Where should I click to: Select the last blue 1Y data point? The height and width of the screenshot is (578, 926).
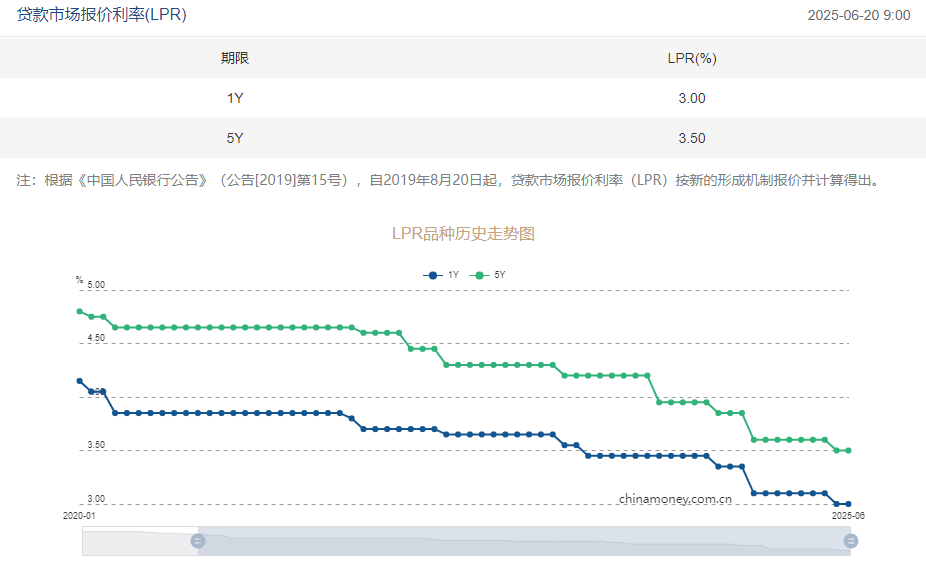pos(849,504)
